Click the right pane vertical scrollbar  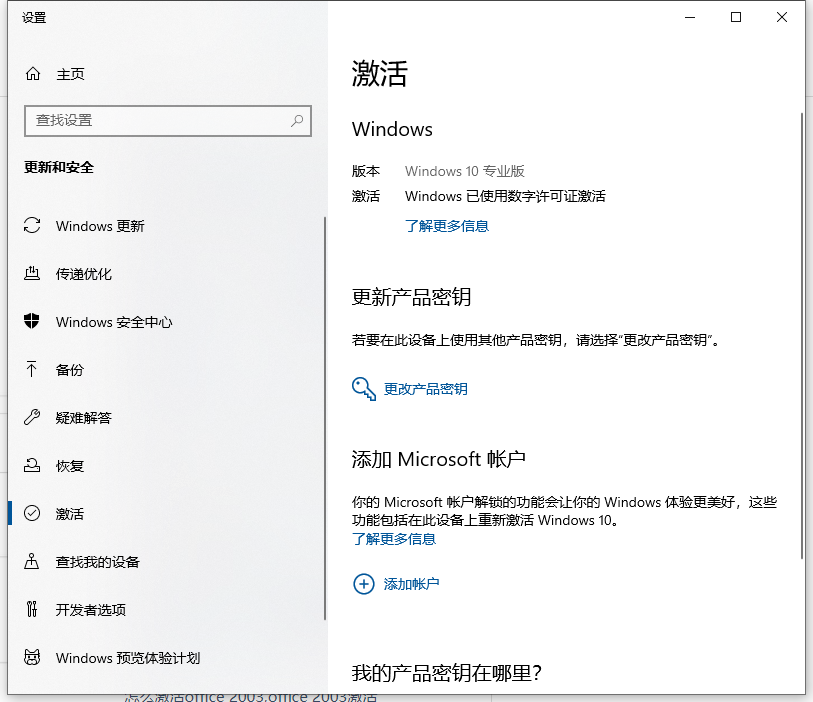click(802, 335)
